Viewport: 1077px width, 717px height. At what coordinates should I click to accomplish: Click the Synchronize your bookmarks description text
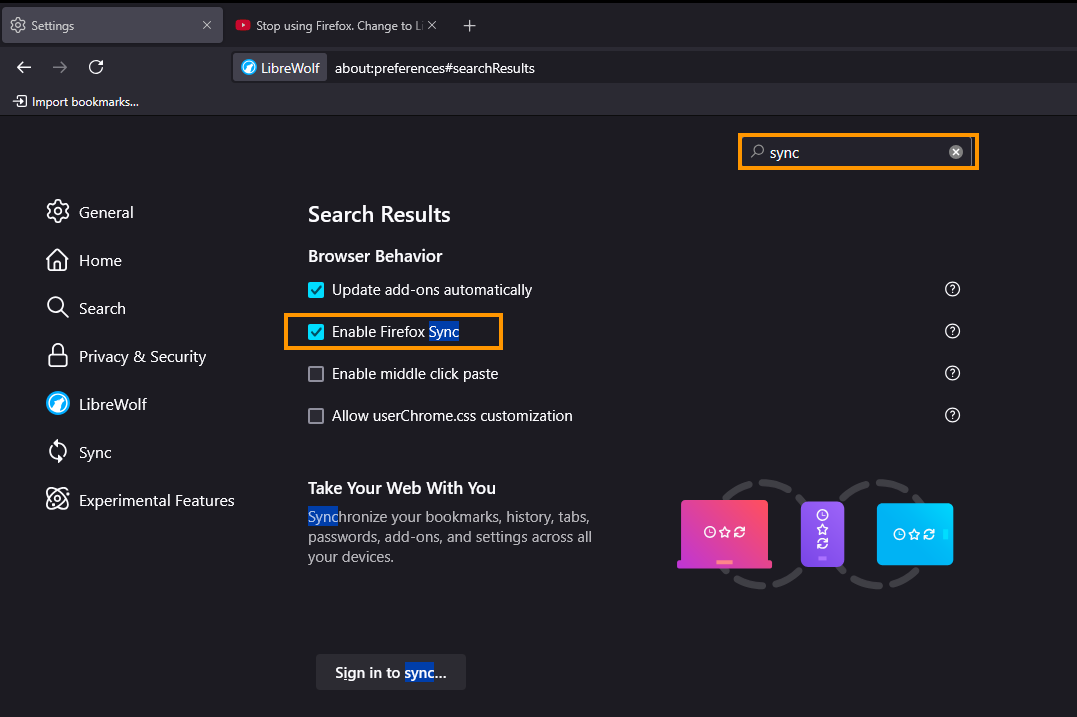pyautogui.click(x=450, y=536)
